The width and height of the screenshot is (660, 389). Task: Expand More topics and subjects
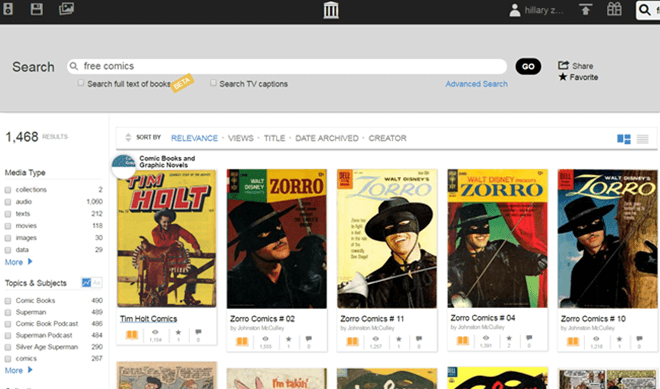click(19, 370)
